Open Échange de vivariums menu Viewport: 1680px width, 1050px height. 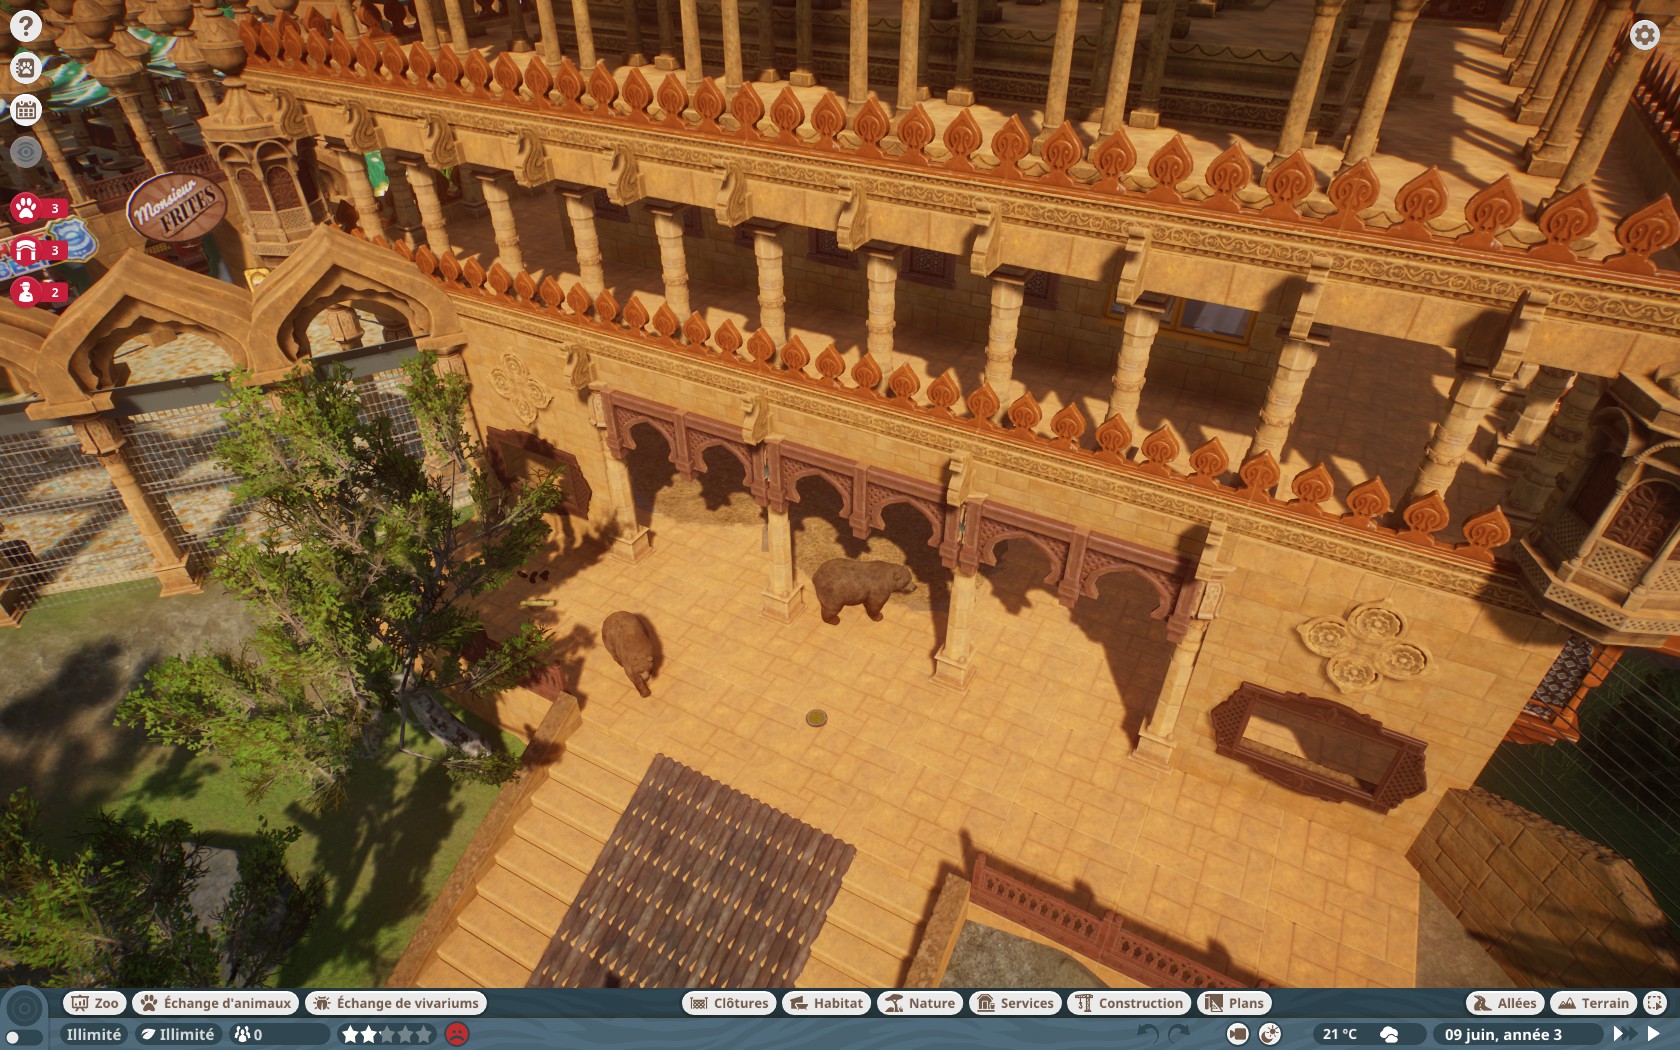pos(396,1003)
